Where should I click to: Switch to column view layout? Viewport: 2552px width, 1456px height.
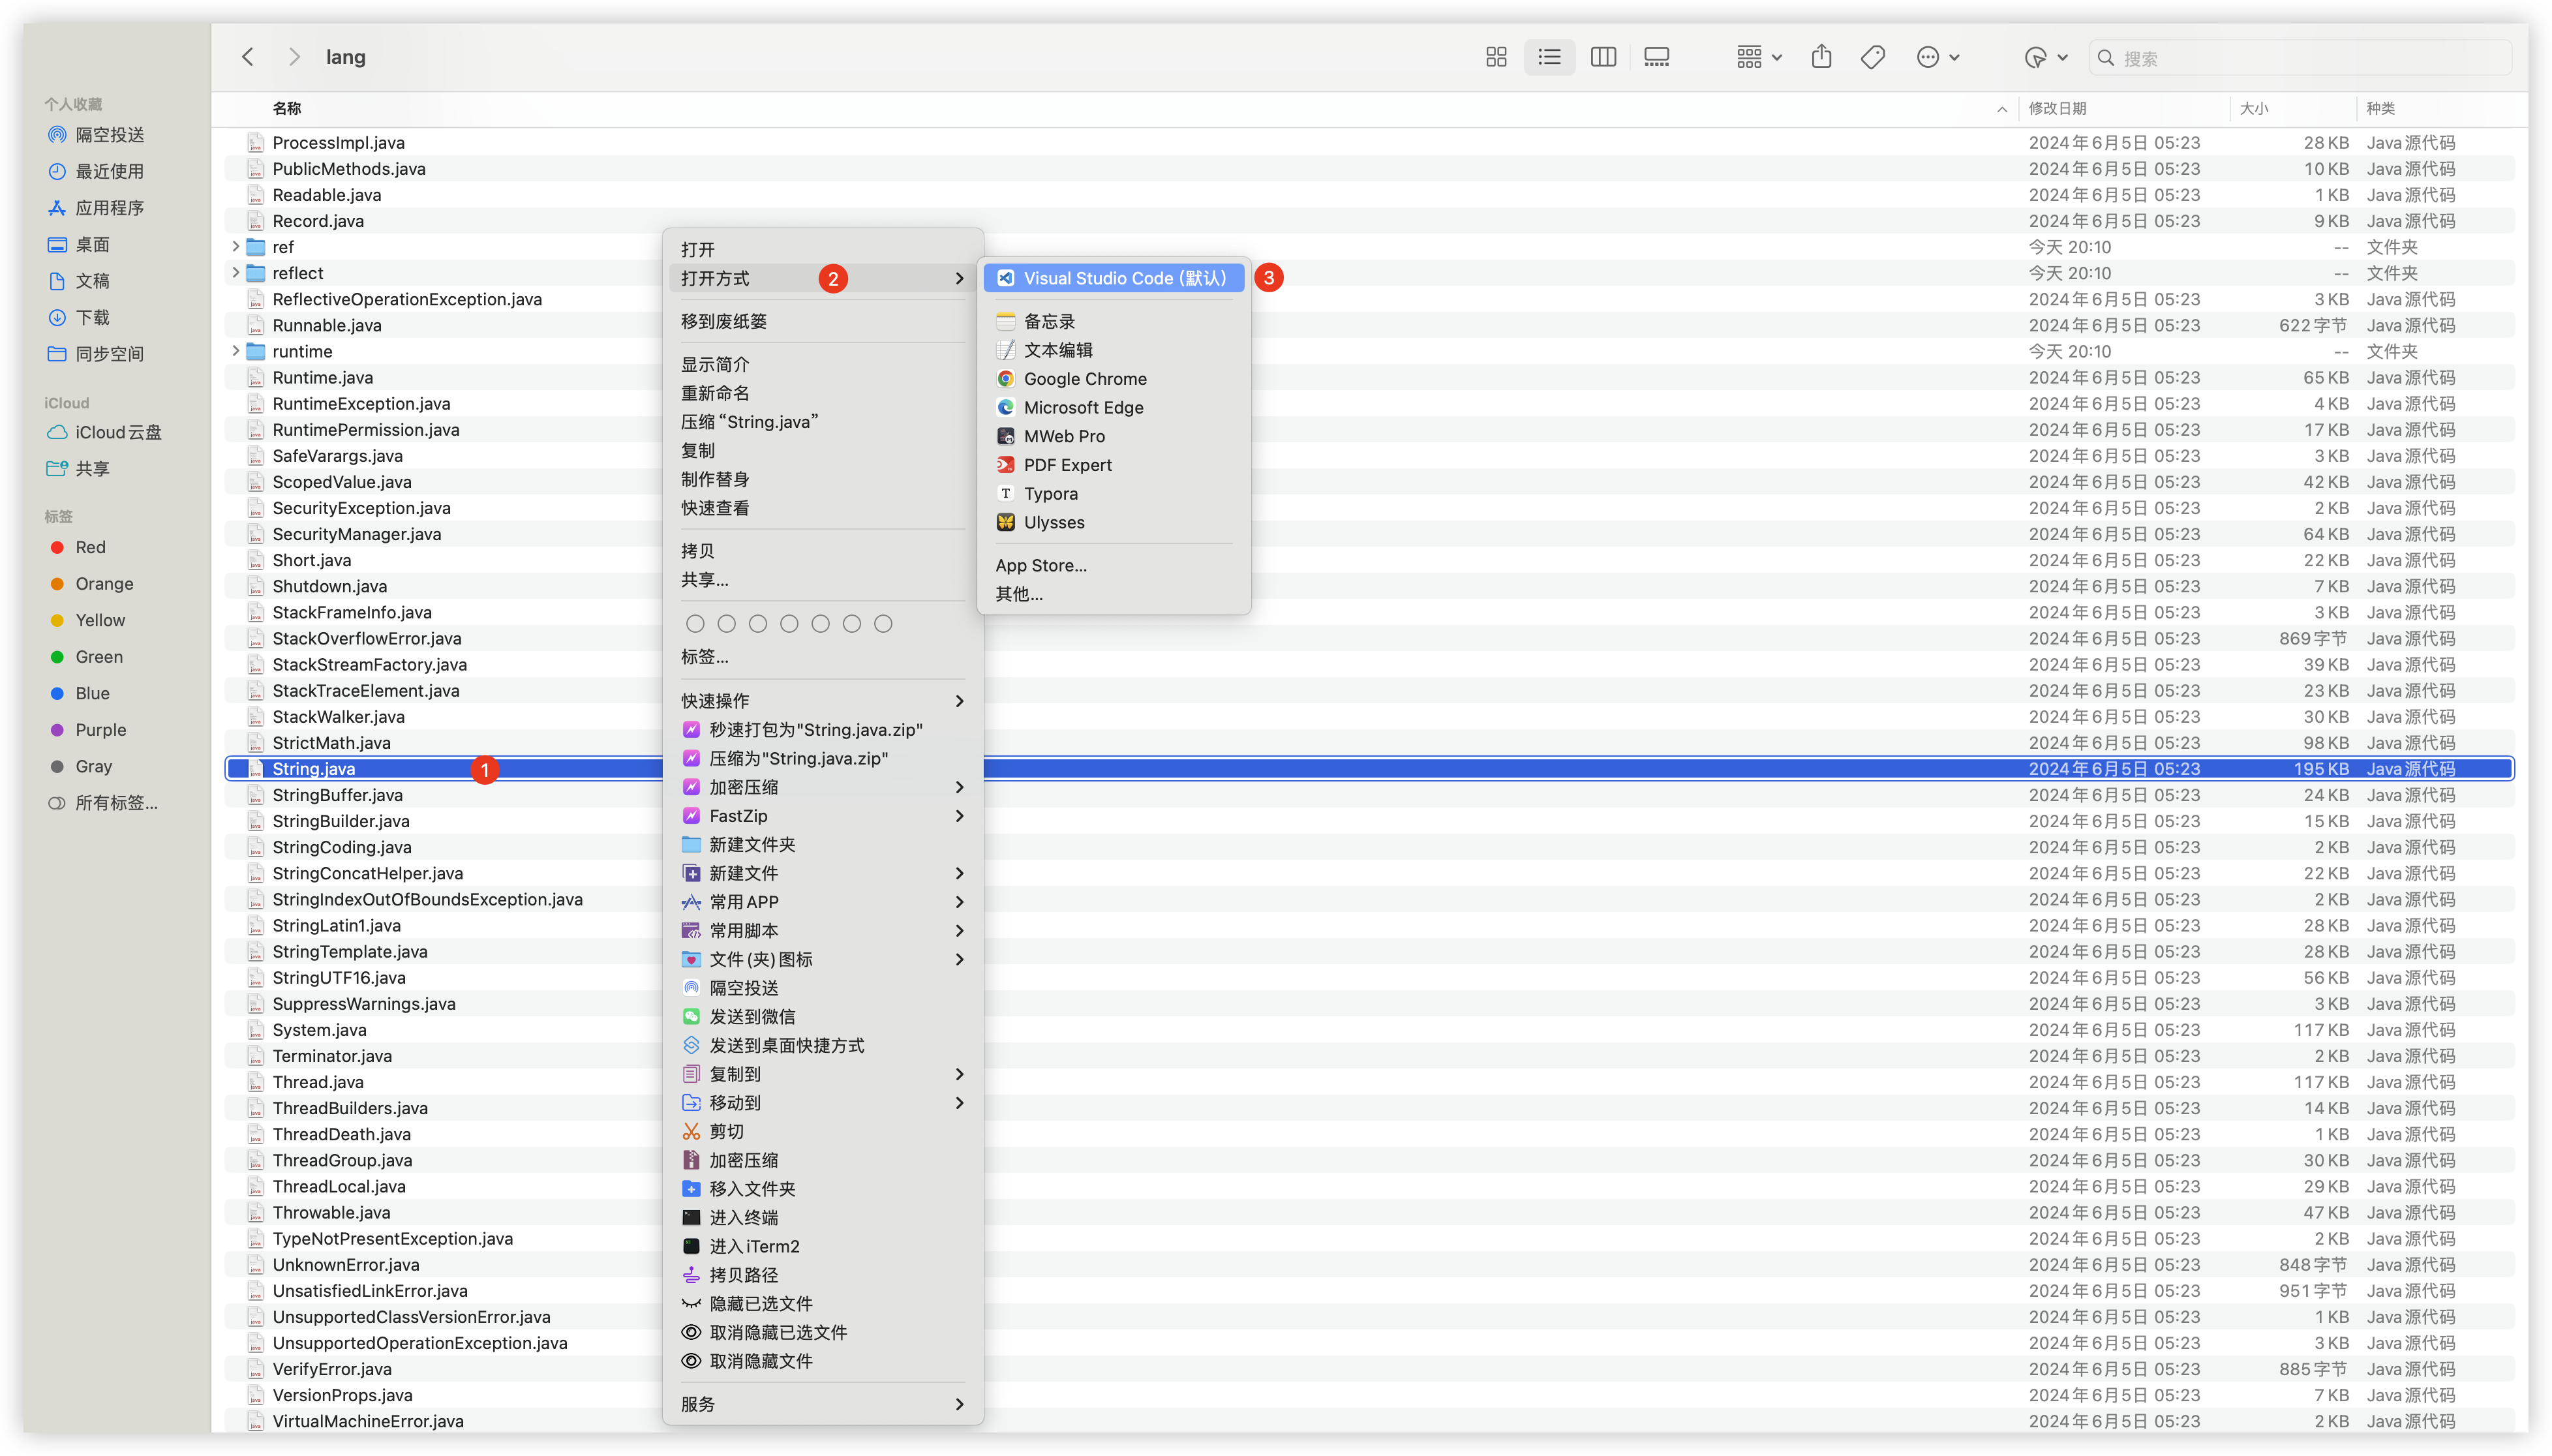tap(1603, 57)
